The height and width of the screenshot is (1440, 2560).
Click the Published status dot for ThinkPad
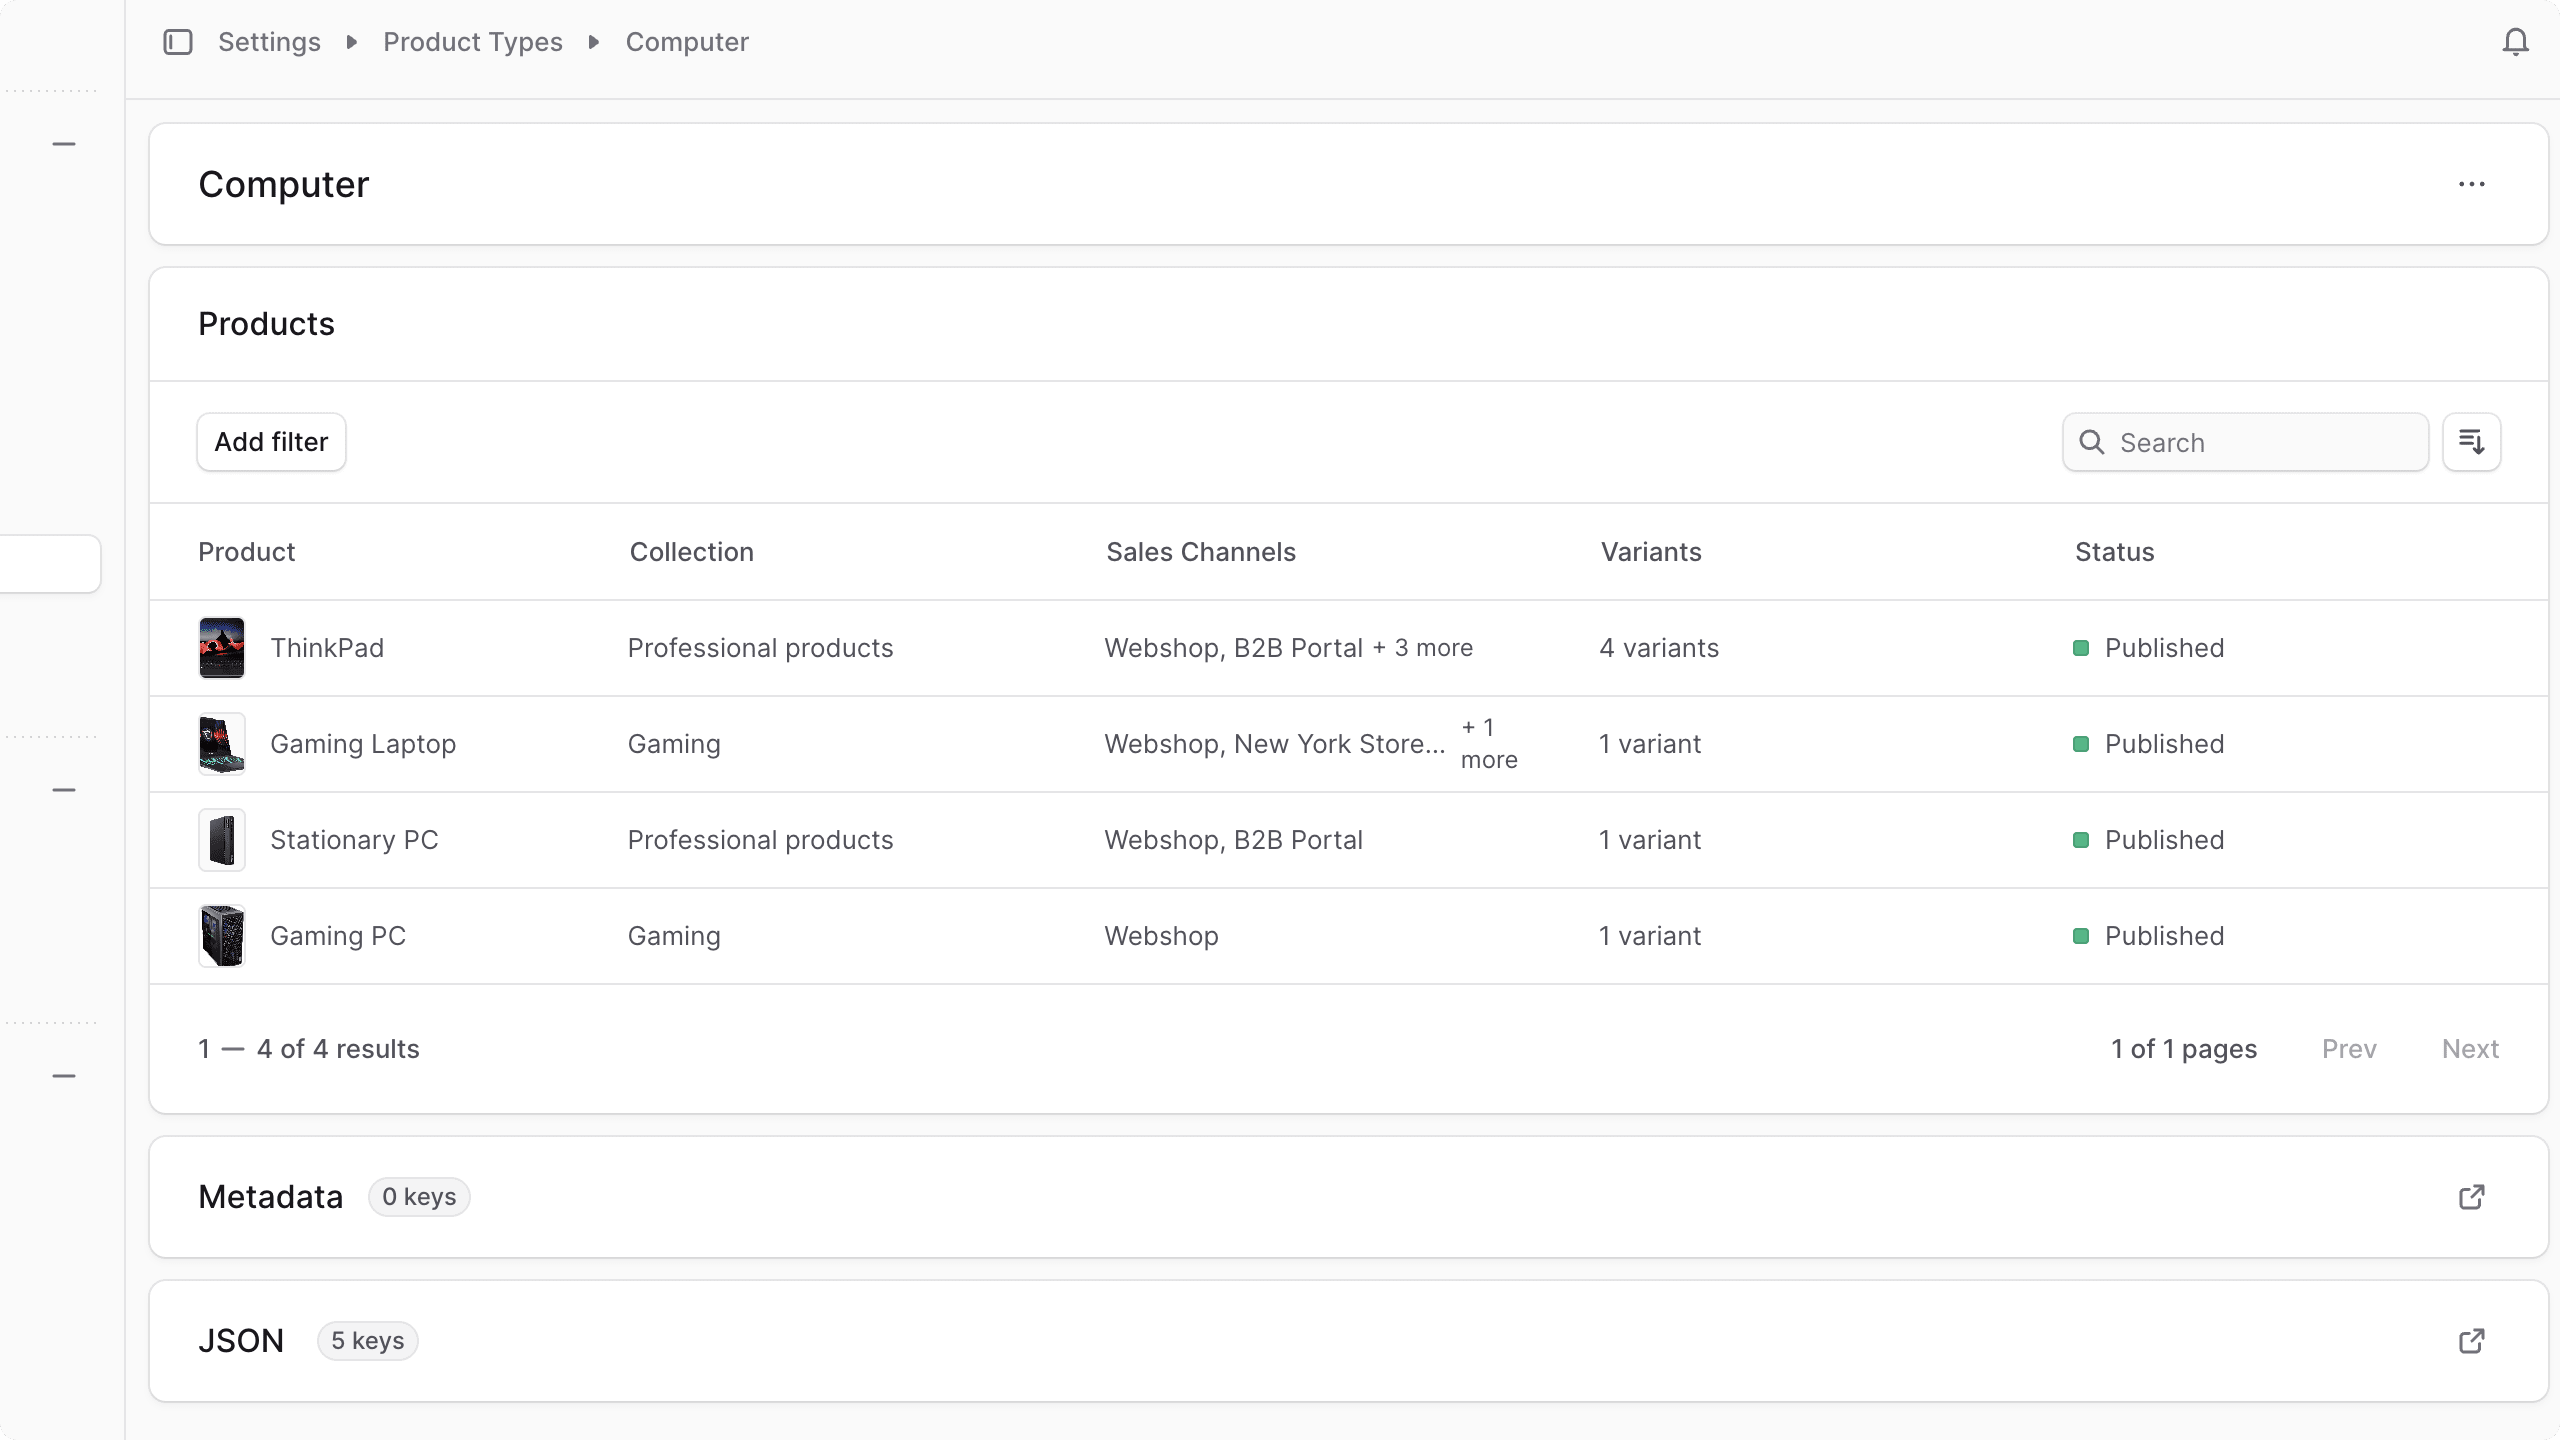(2083, 648)
